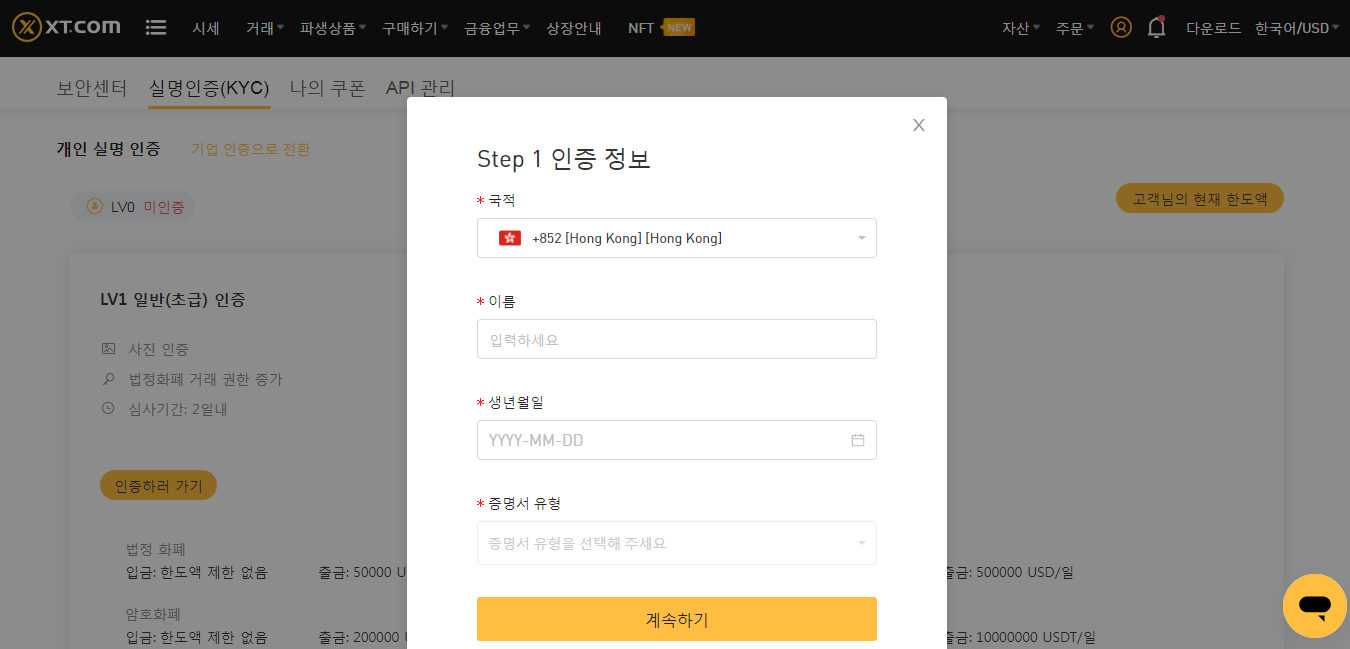
Task: Open the 자산 dropdown menu
Action: (1021, 28)
